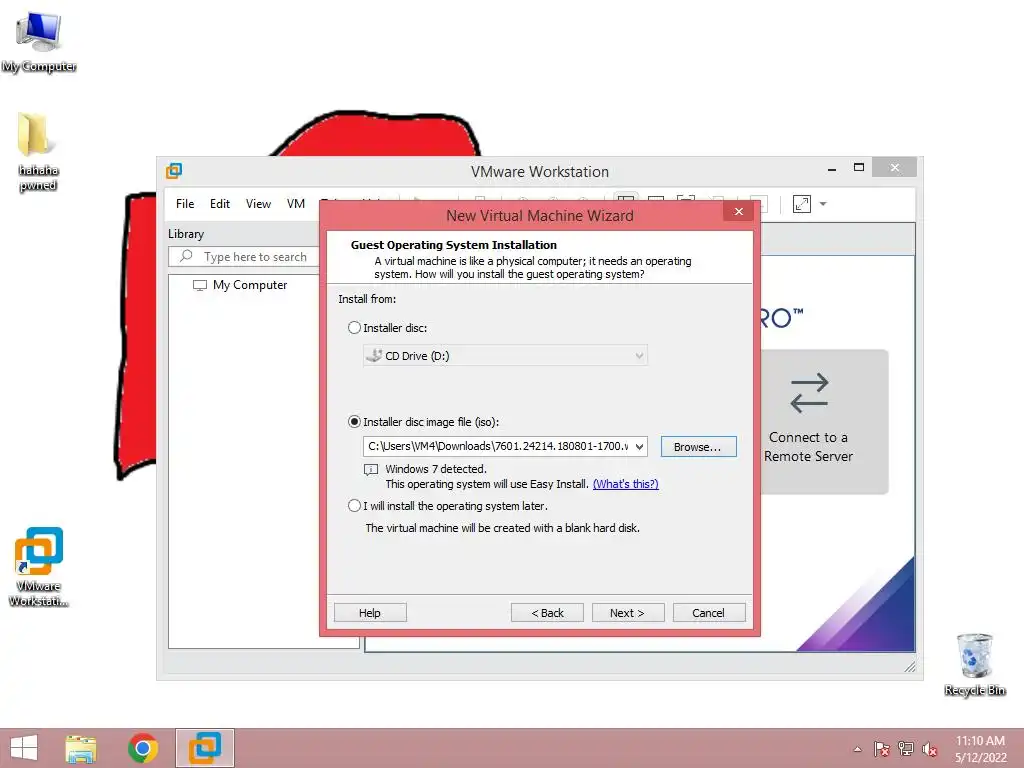Open the View menu in VMware
The width and height of the screenshot is (1024, 768).
coord(258,204)
